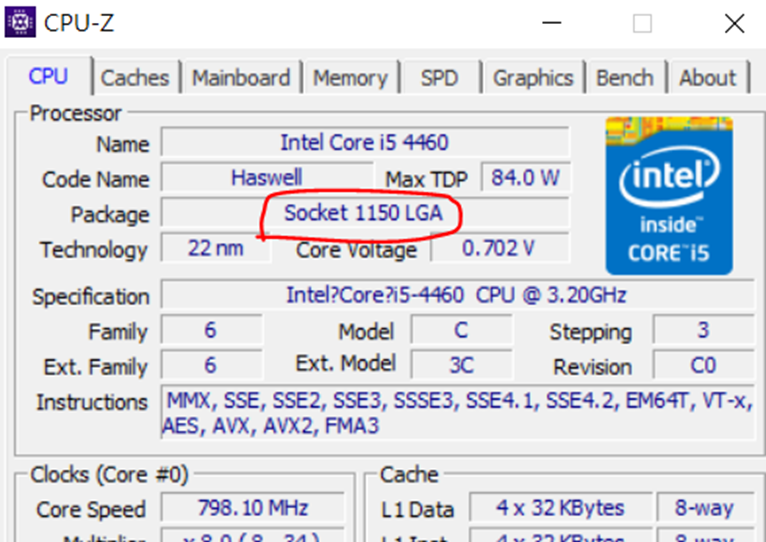Click the Technology value 22 nm
This screenshot has height=542, width=766.
[215, 248]
